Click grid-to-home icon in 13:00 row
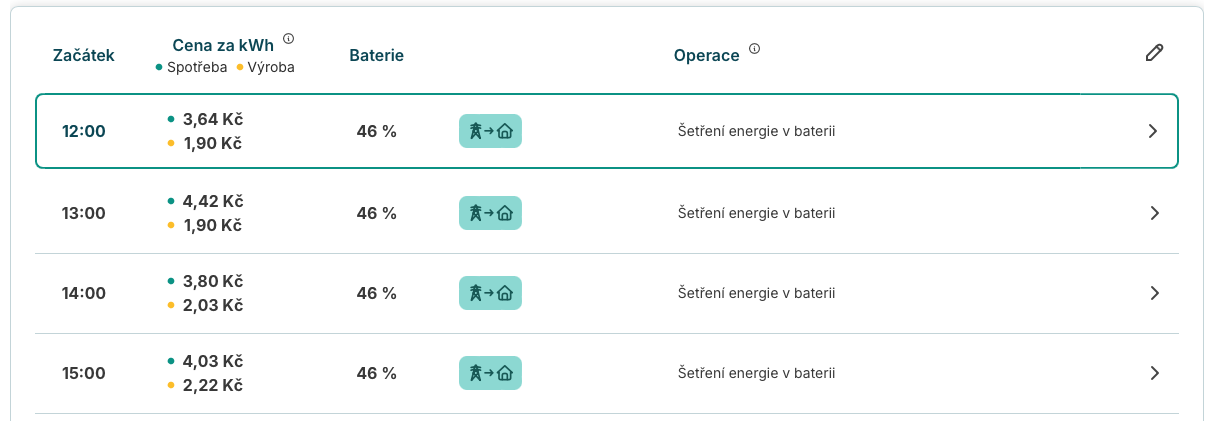The height and width of the screenshot is (421, 1209). (491, 213)
